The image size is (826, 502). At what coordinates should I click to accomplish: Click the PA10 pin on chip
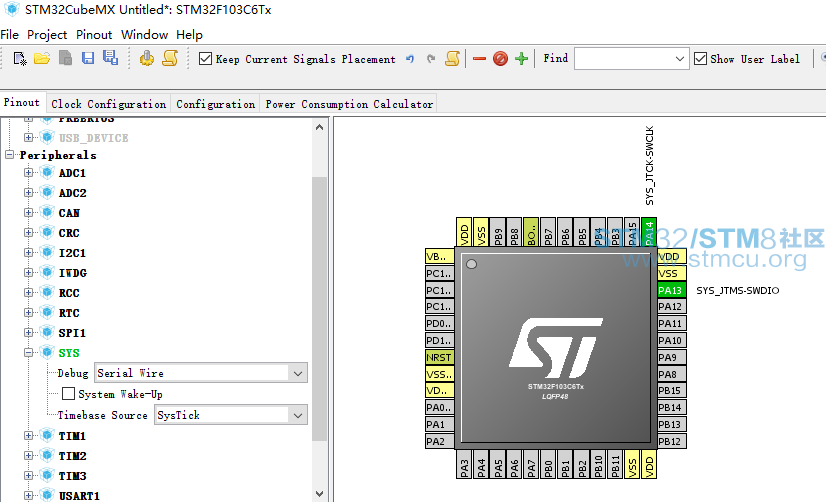coord(672,340)
